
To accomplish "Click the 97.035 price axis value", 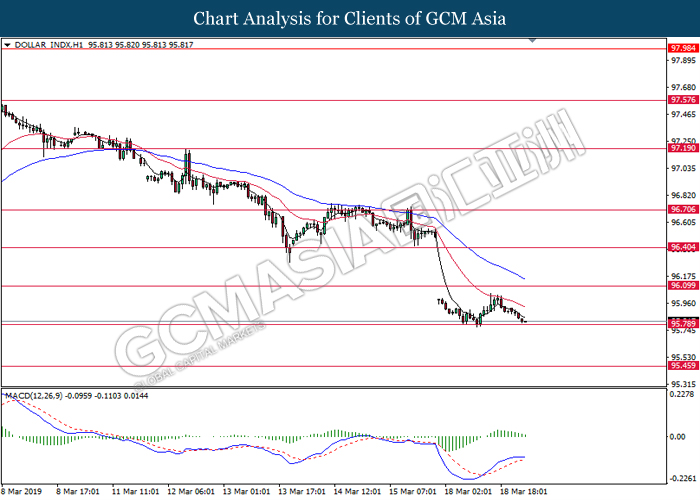I will click(x=683, y=168).
